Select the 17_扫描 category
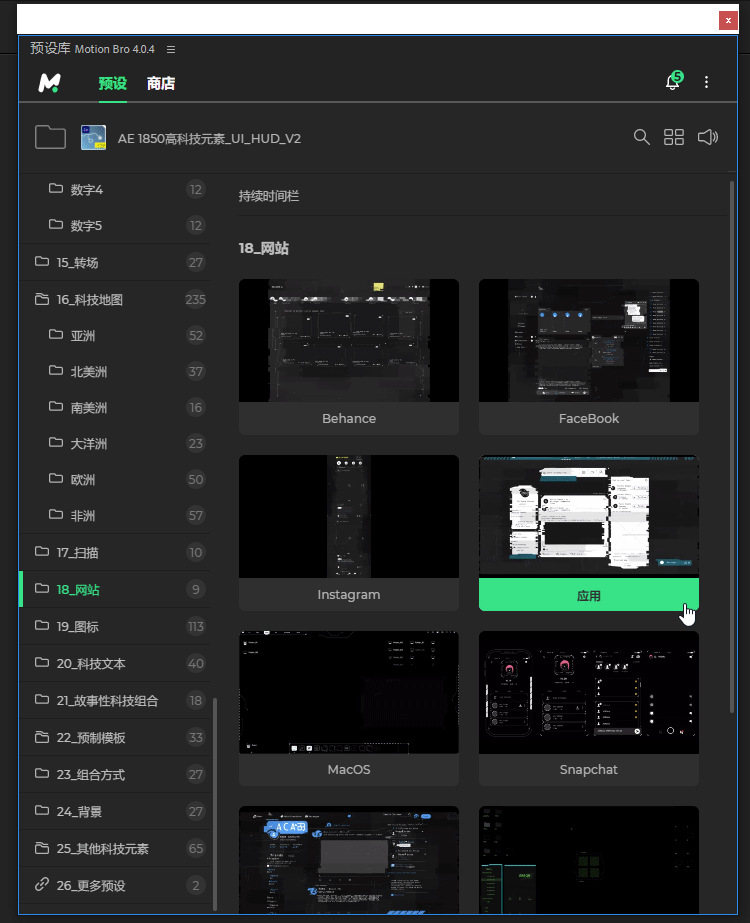Viewport: 750px width, 923px height. [115, 553]
